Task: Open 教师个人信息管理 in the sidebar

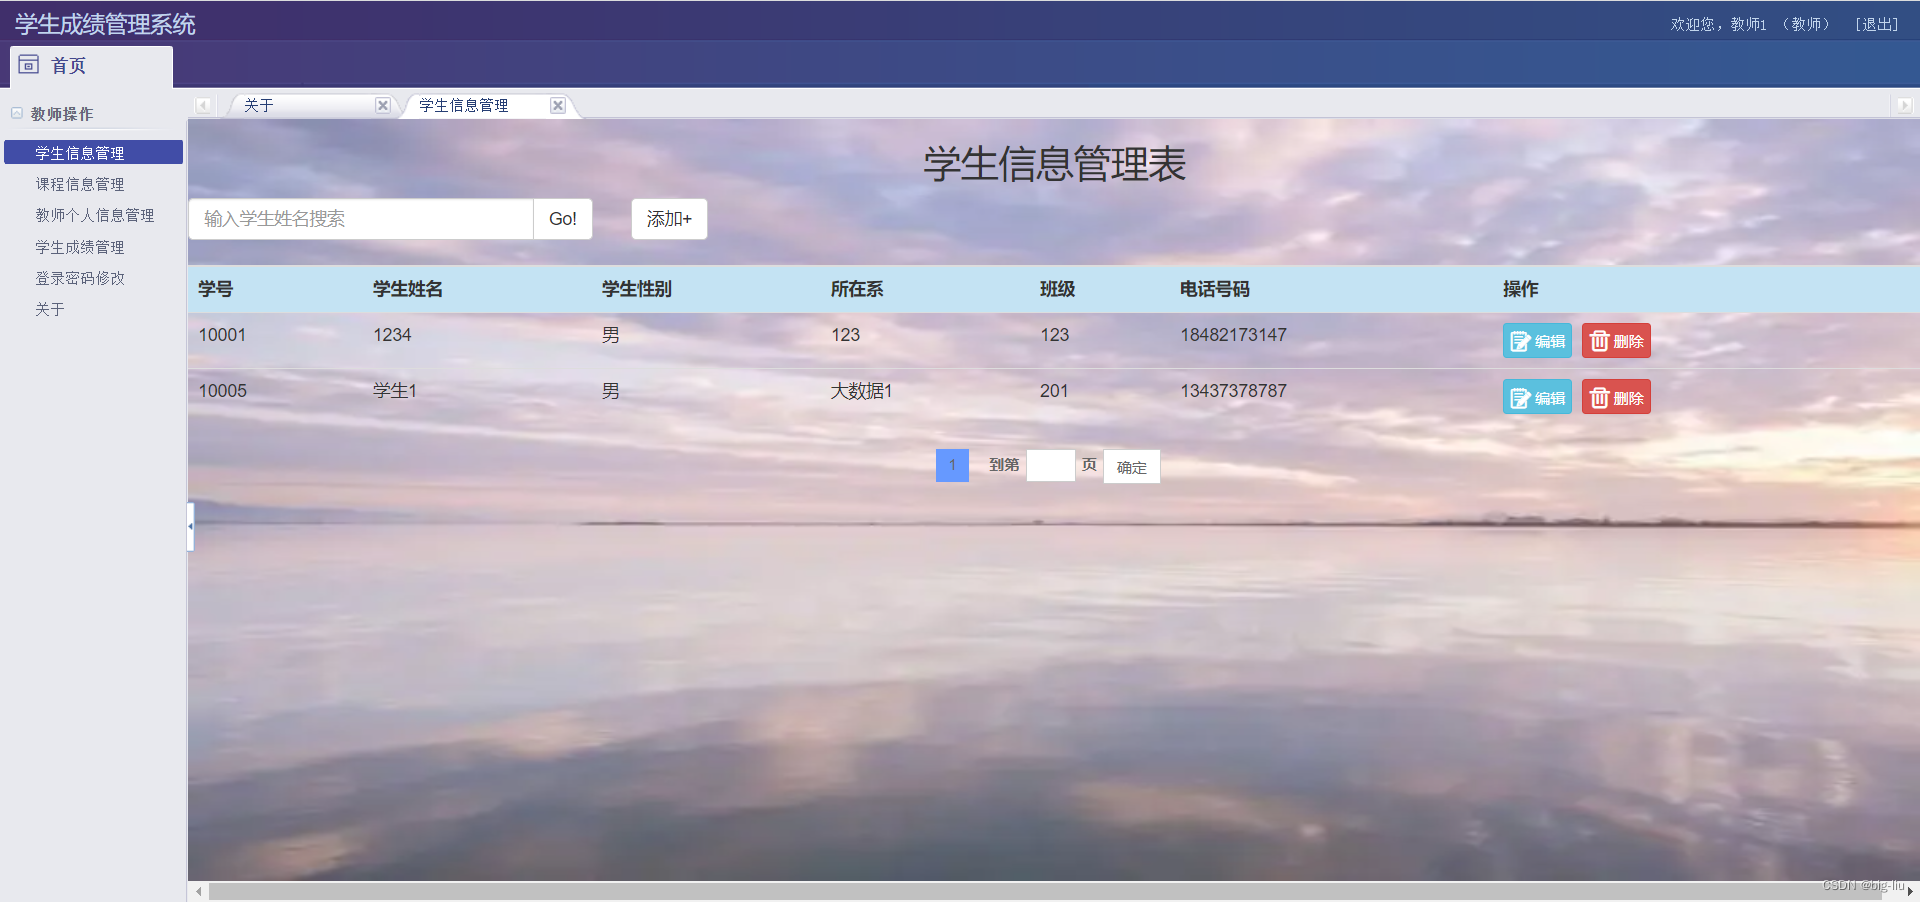Action: (x=95, y=215)
